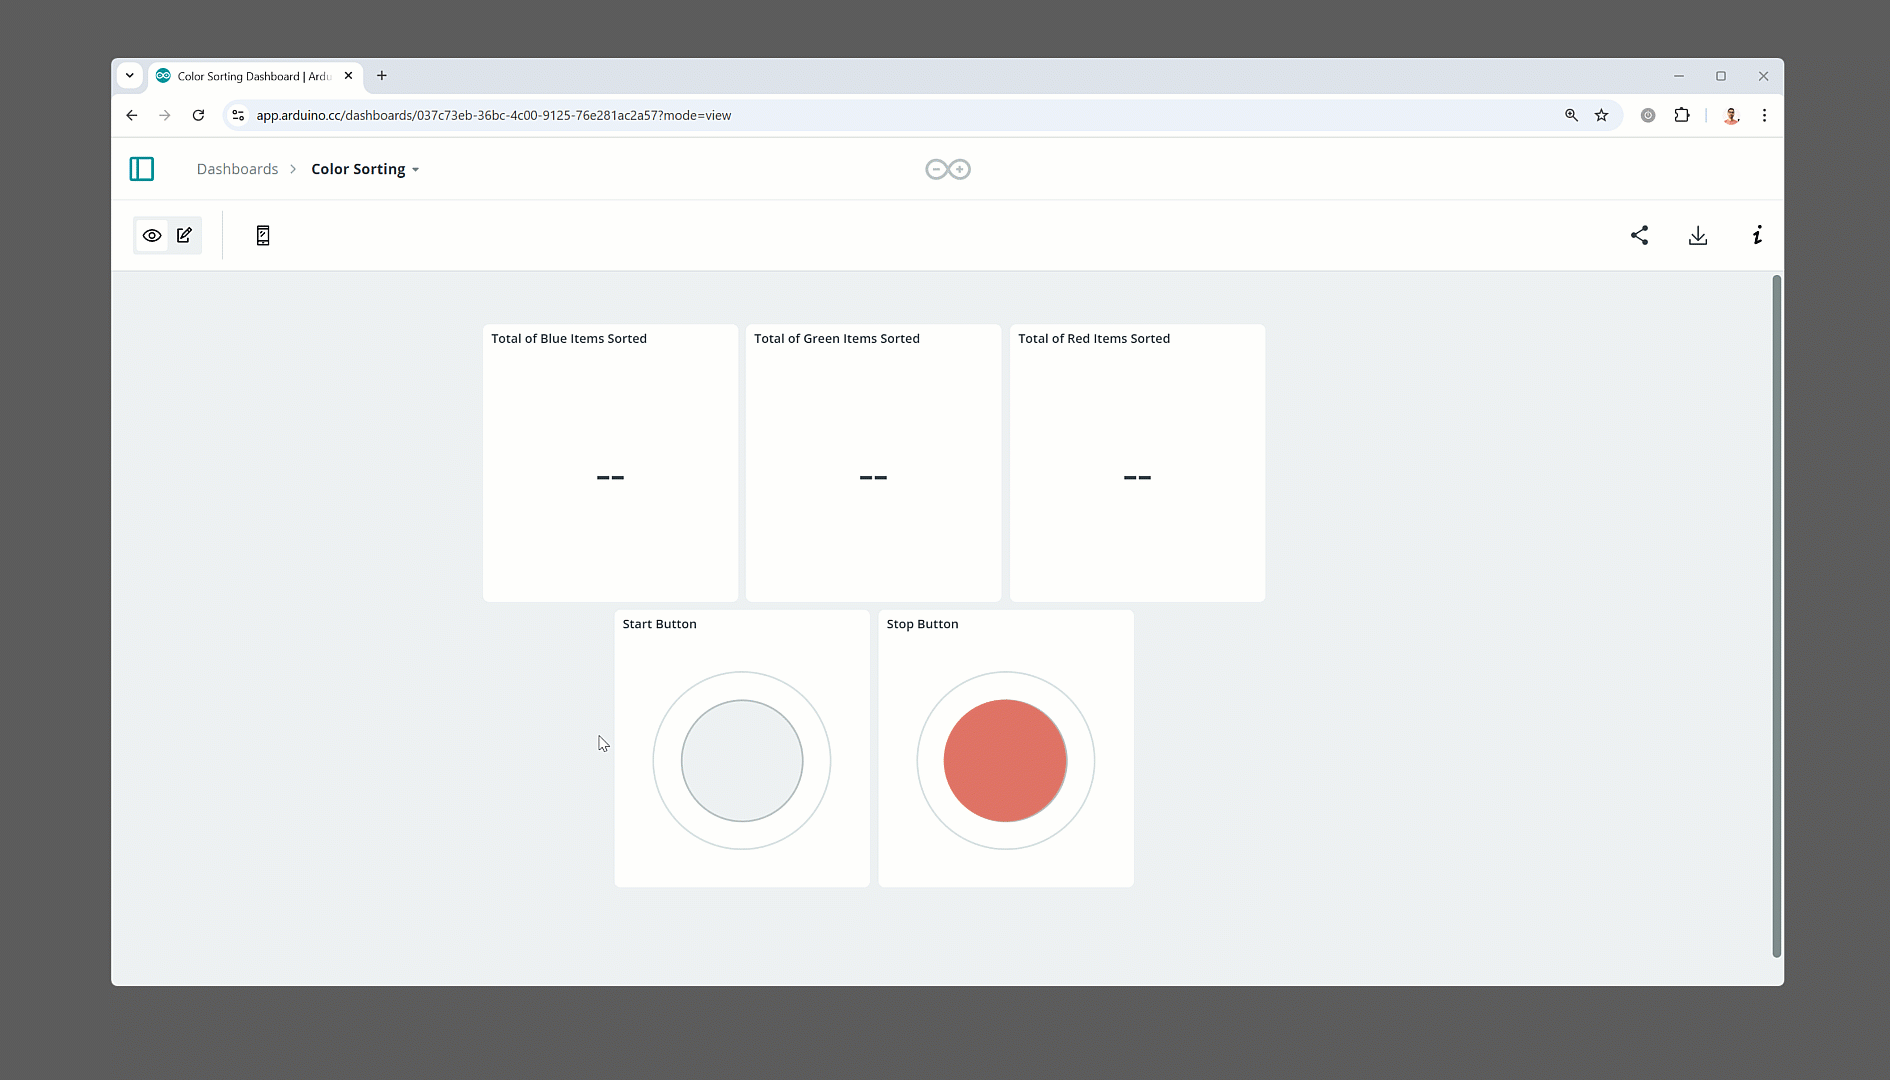Open the browser tab search chevron
This screenshot has height=1080, width=1890.
130,75
